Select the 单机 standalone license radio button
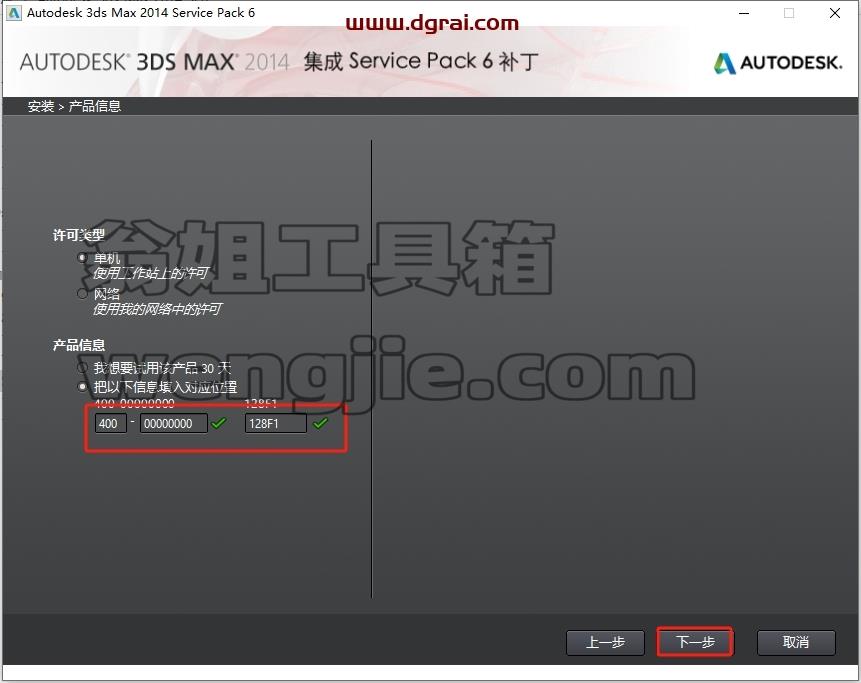The height and width of the screenshot is (683, 861). pos(82,257)
